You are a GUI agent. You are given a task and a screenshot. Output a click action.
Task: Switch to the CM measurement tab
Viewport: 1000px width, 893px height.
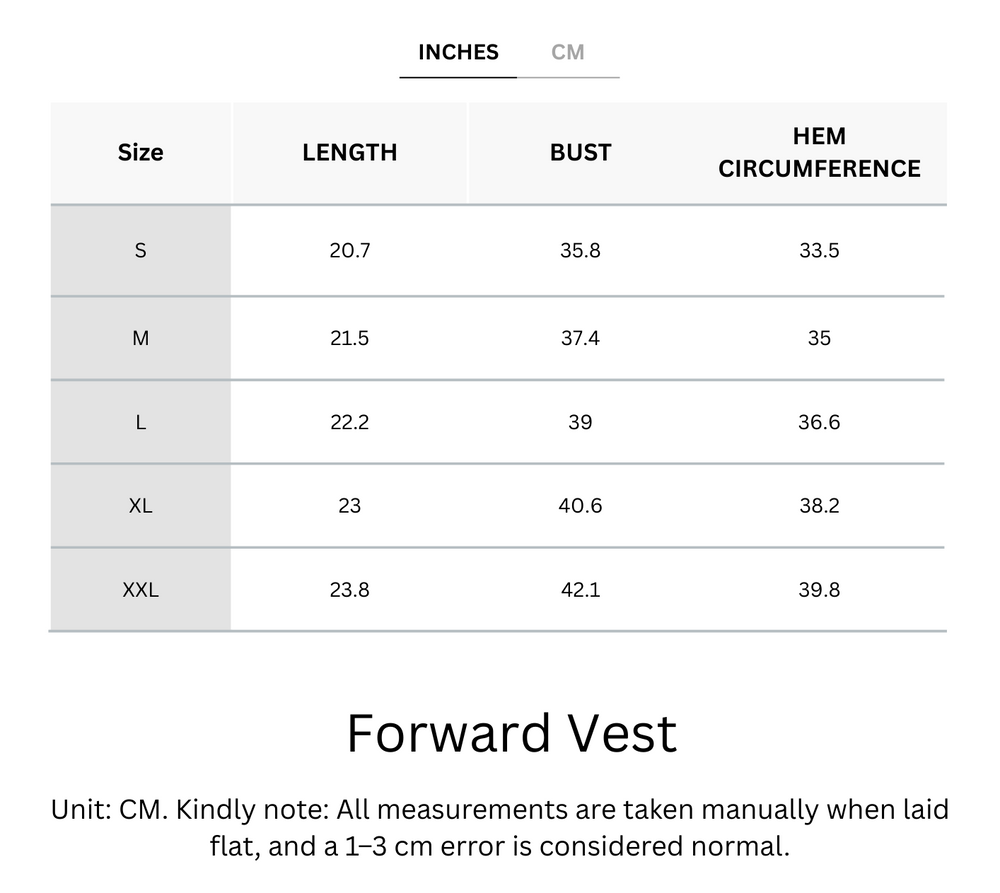569,52
